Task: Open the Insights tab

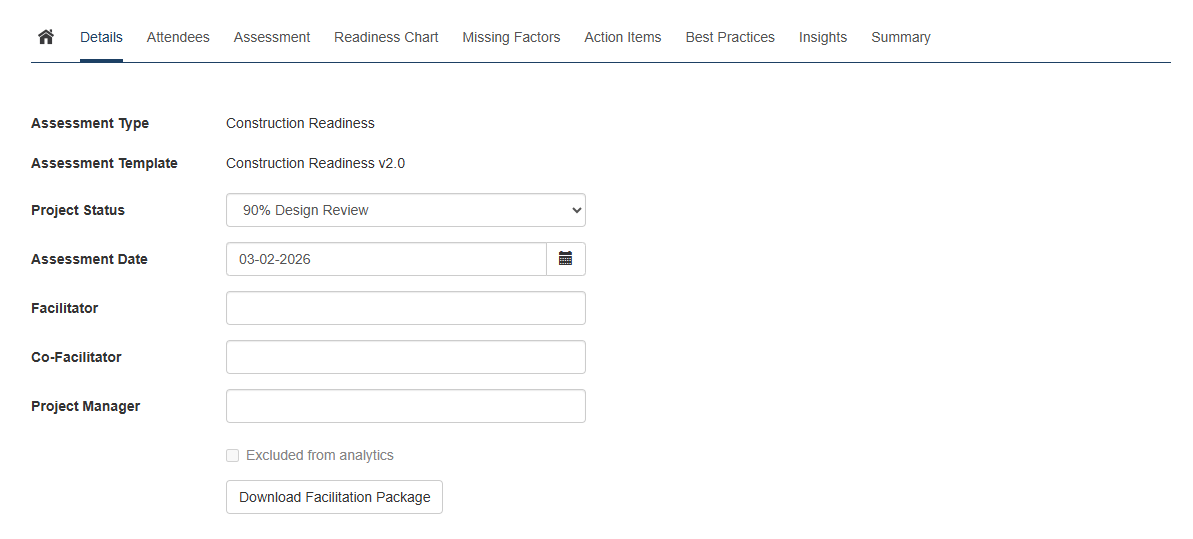Action: click(x=822, y=37)
